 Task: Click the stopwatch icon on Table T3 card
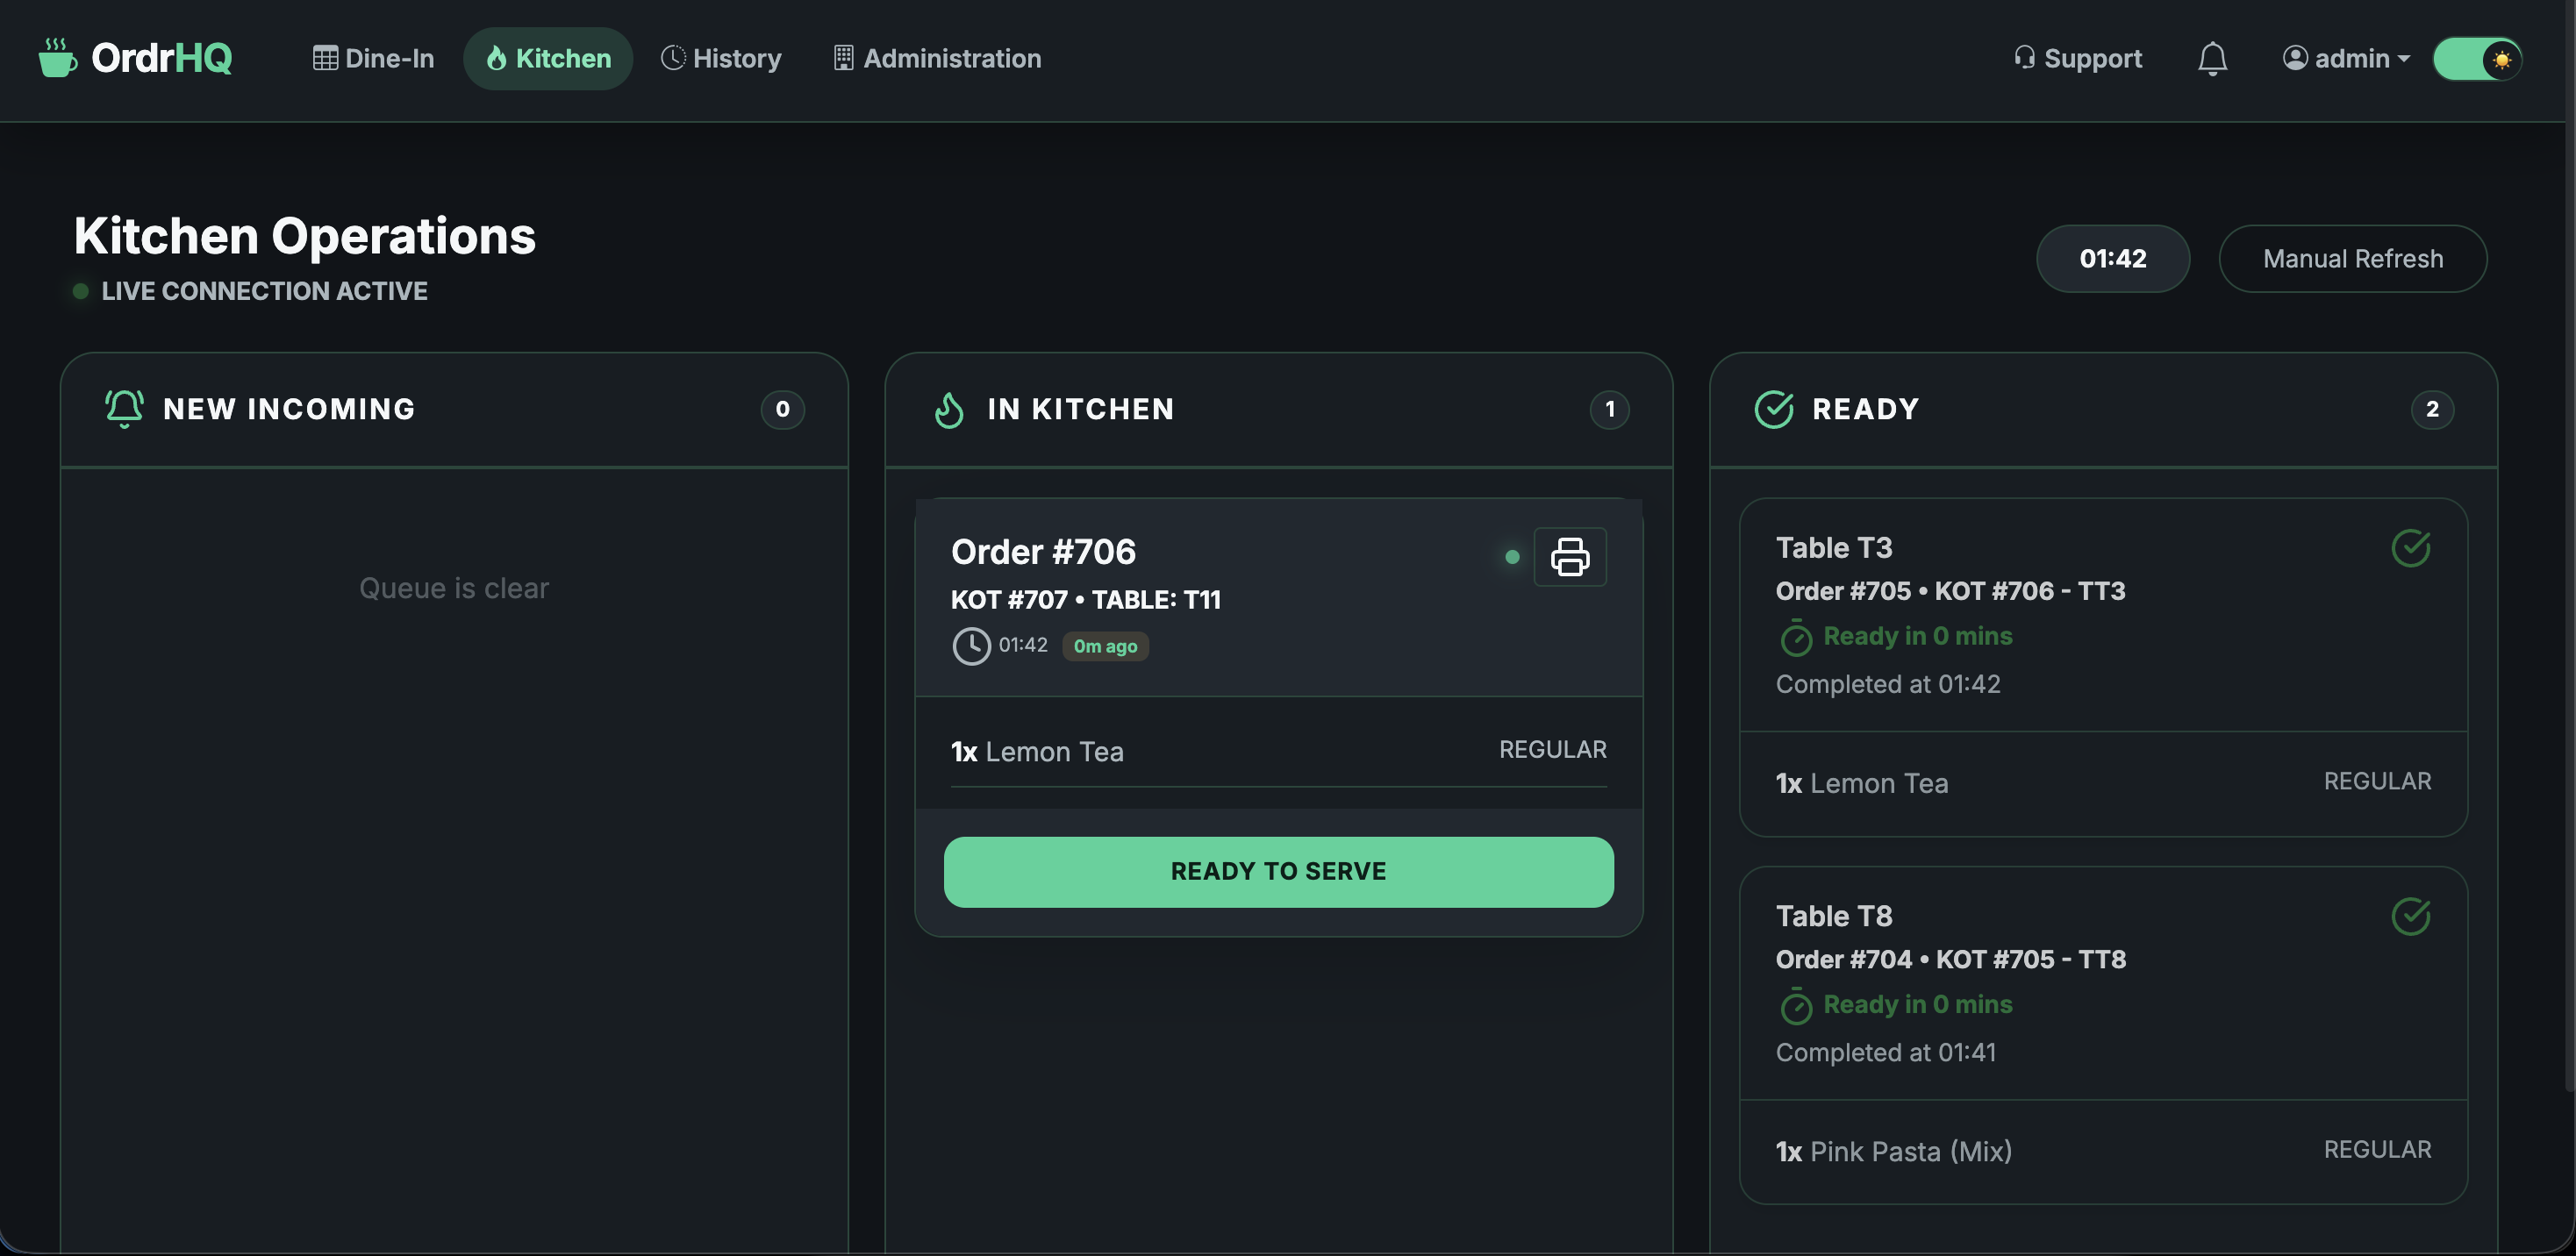(1796, 637)
